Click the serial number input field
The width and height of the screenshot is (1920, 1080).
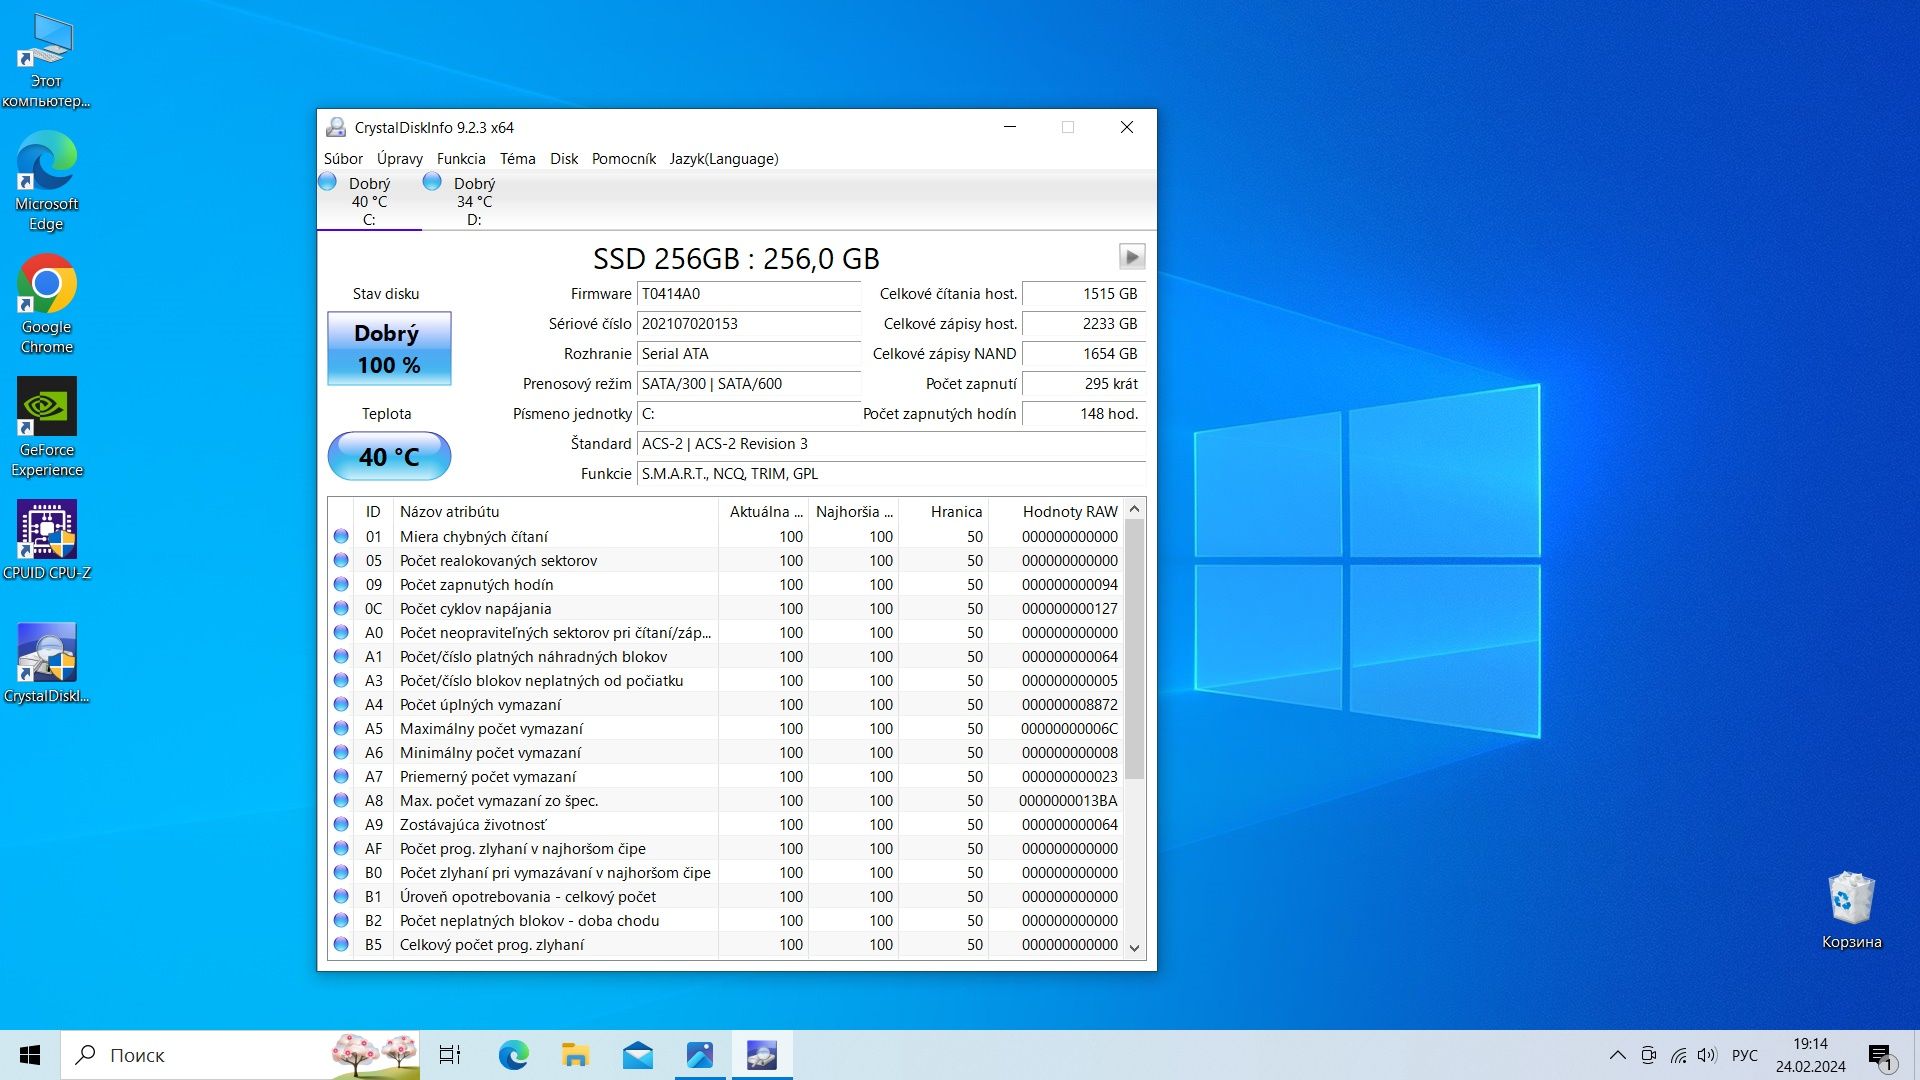(746, 322)
